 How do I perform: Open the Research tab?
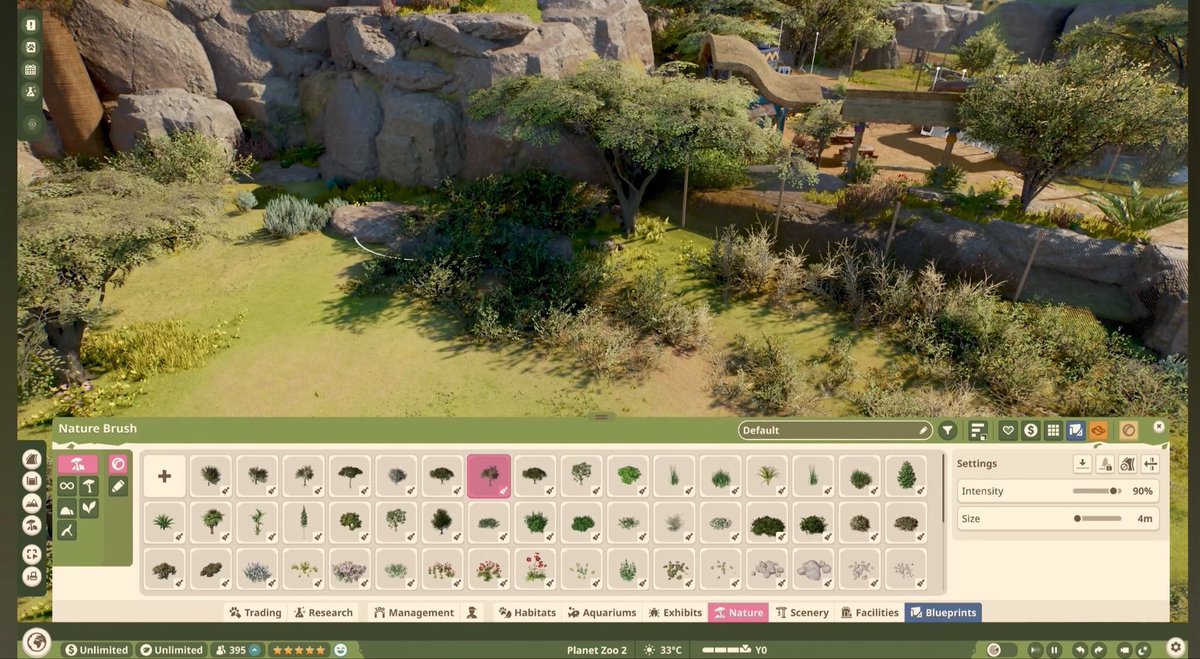point(323,613)
